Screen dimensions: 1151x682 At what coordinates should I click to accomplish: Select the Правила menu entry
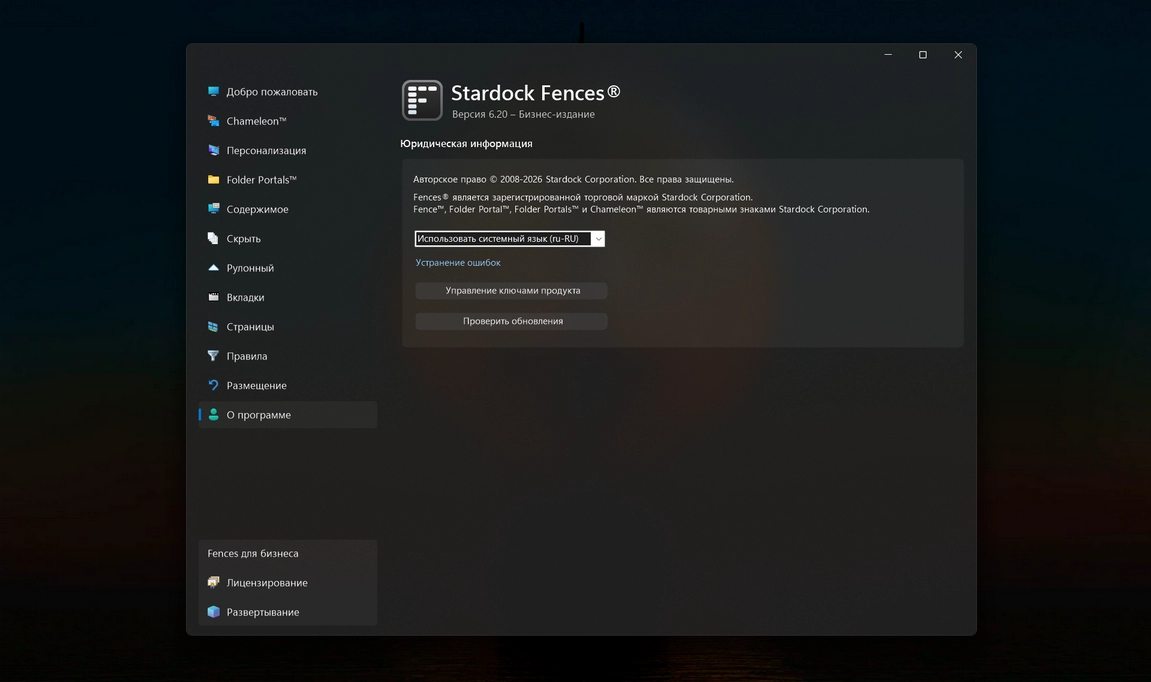point(288,356)
